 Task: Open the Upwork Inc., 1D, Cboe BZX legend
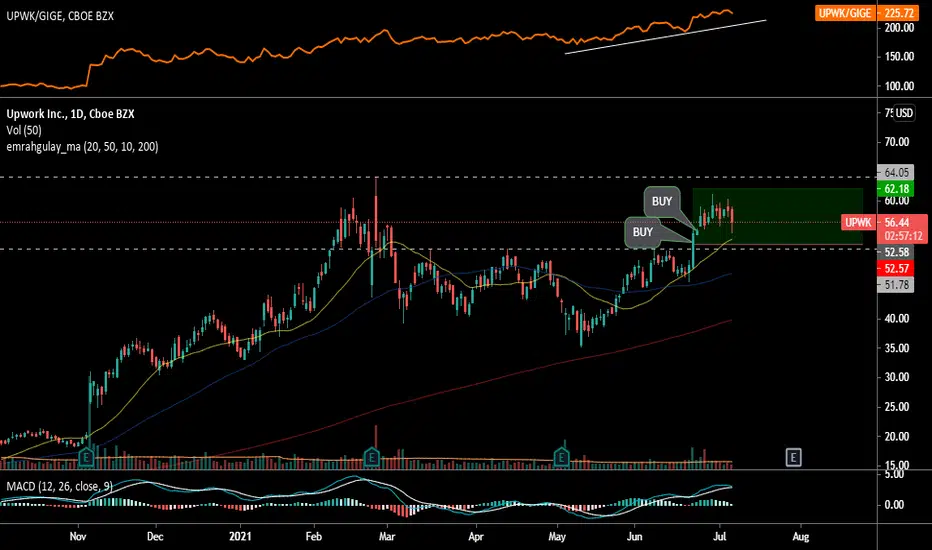point(70,114)
